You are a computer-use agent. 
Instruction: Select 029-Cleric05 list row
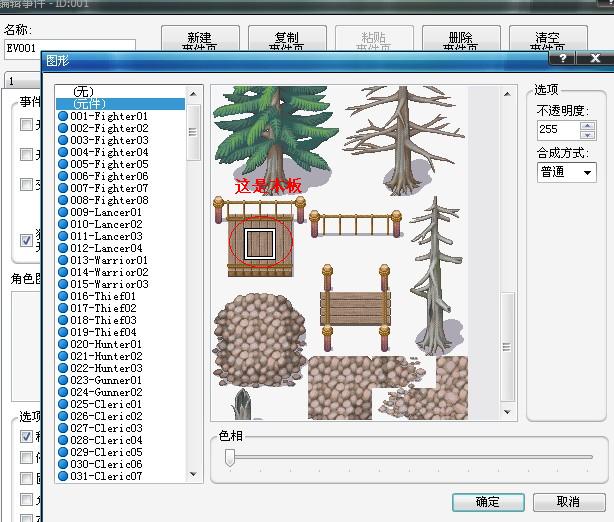click(x=121, y=452)
